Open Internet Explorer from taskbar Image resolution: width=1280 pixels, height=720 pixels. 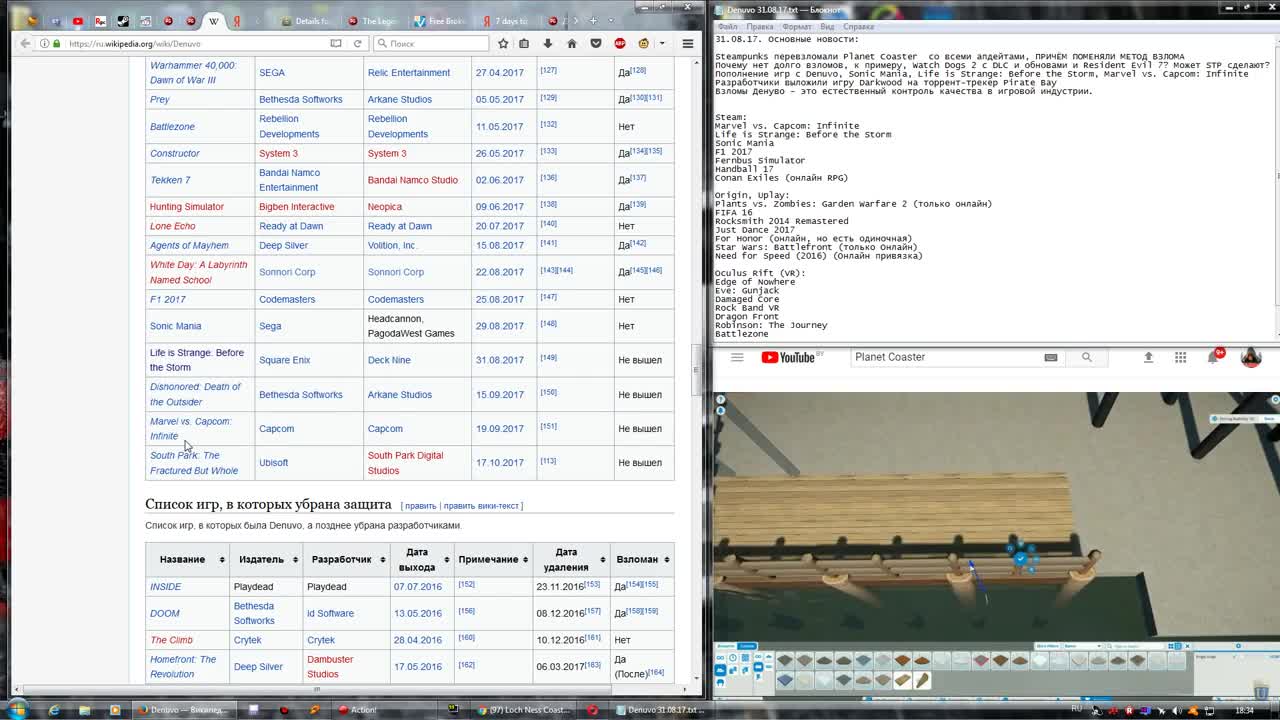tap(54, 710)
